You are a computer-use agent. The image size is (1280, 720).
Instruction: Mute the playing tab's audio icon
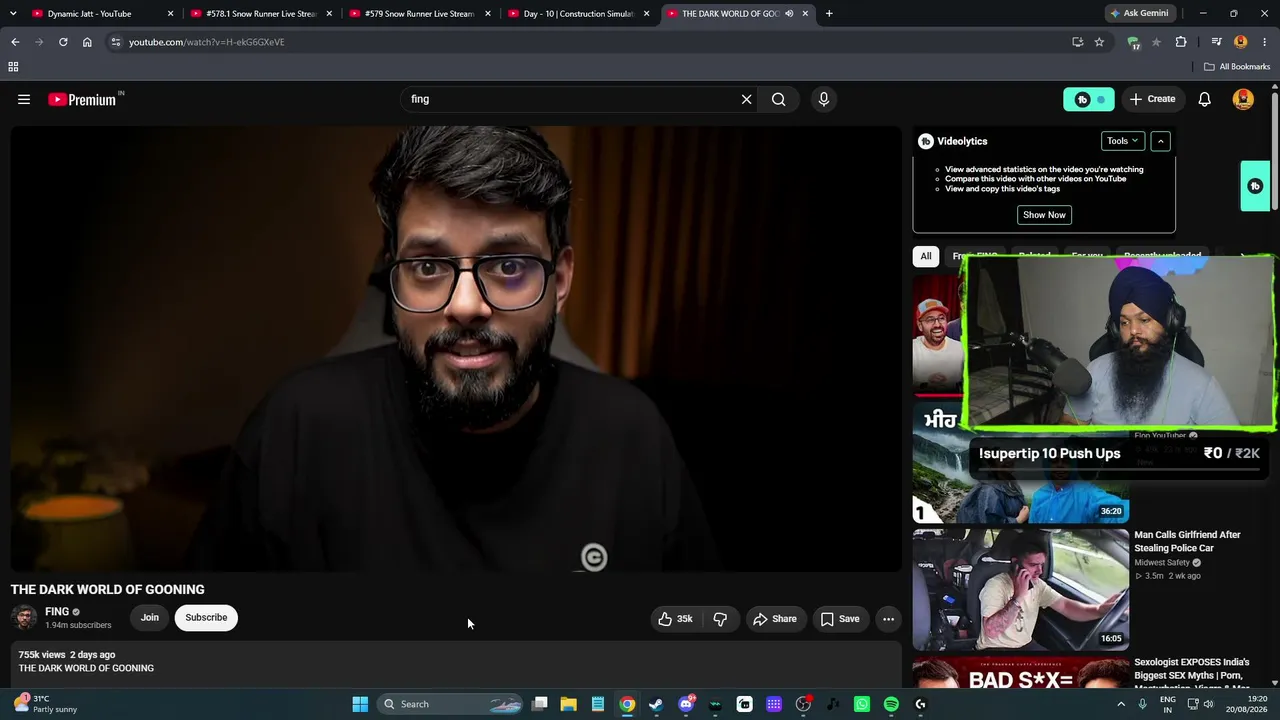(x=789, y=14)
